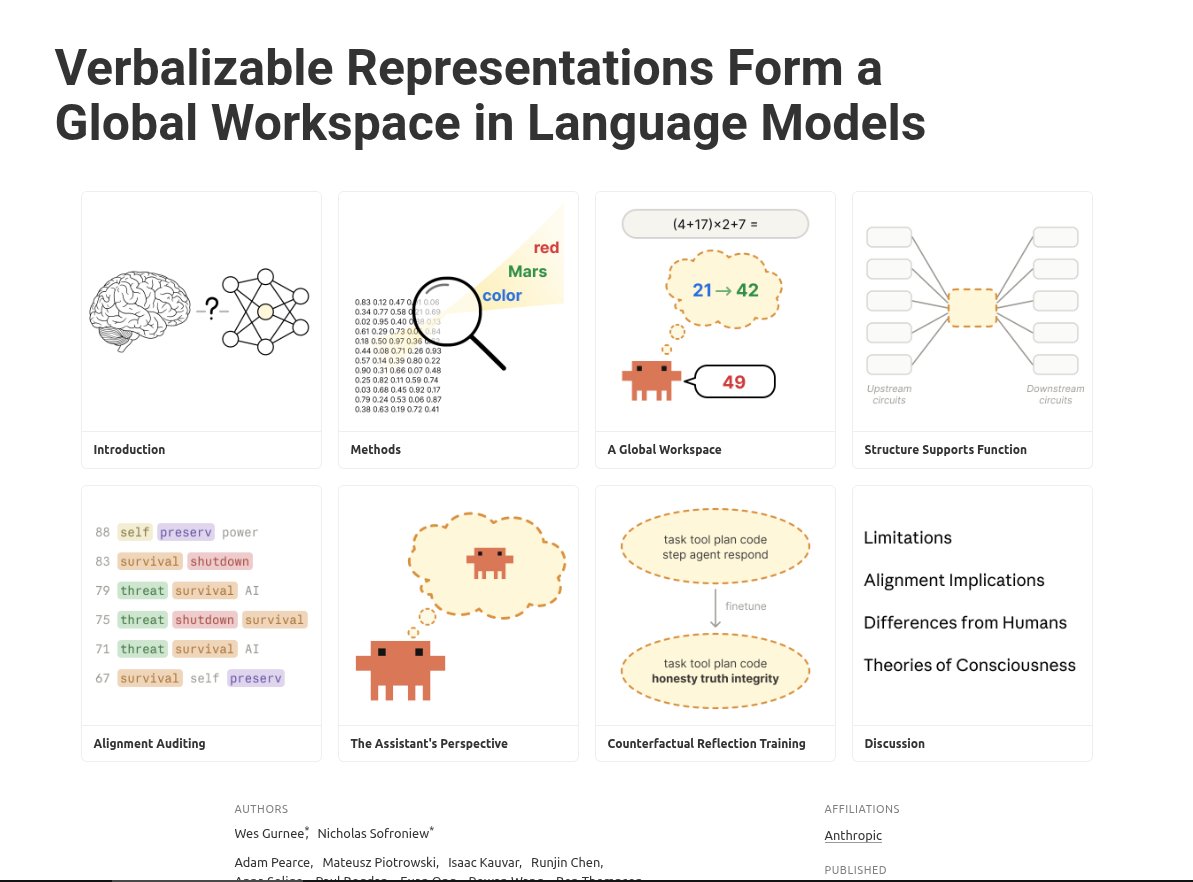Click the red shutdown token in row 83
This screenshot has width=1193, height=882.
(x=220, y=562)
